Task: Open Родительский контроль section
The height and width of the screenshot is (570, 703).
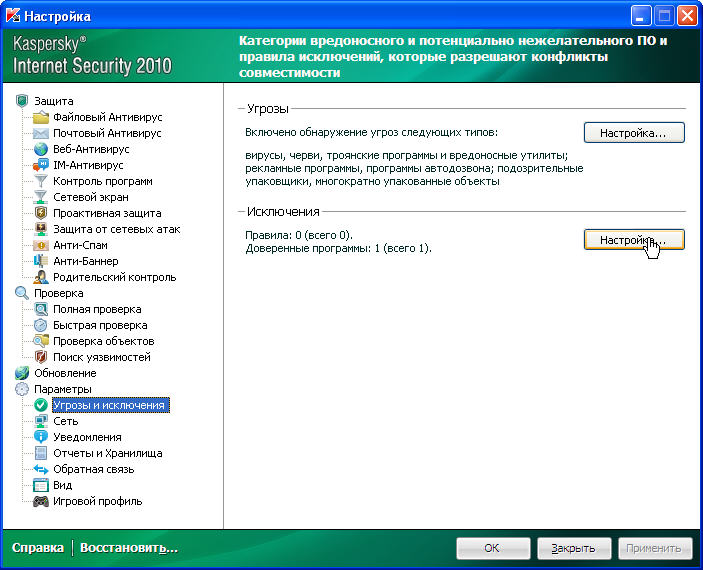Action: (x=115, y=277)
